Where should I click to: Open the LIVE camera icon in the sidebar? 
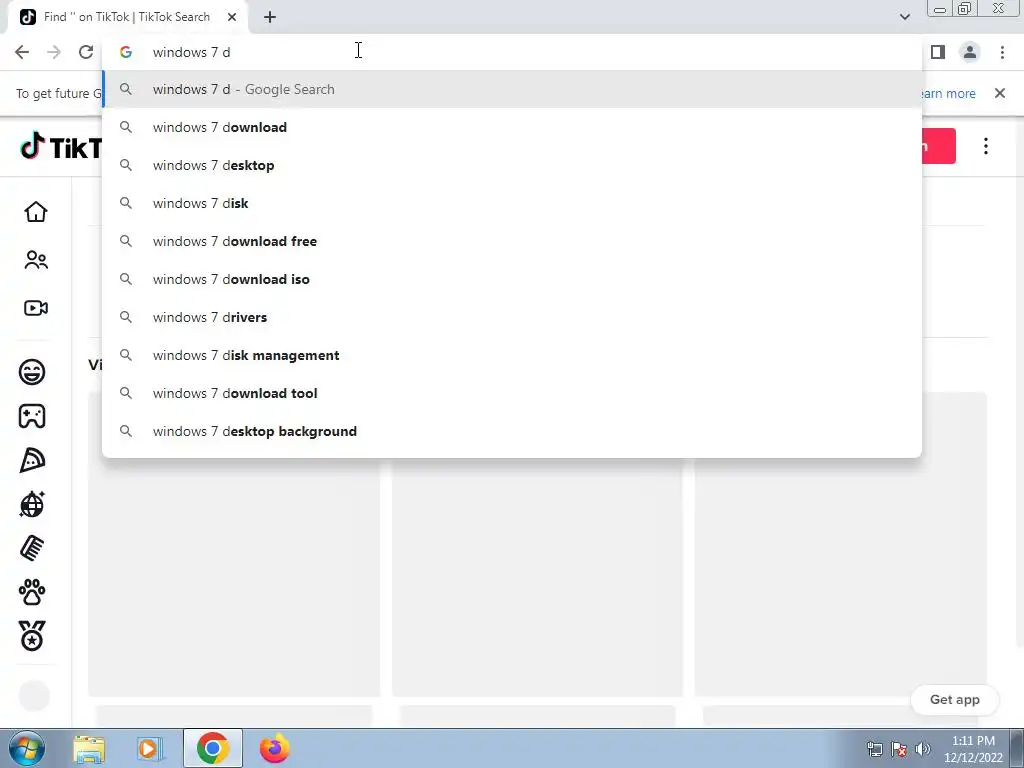point(36,308)
